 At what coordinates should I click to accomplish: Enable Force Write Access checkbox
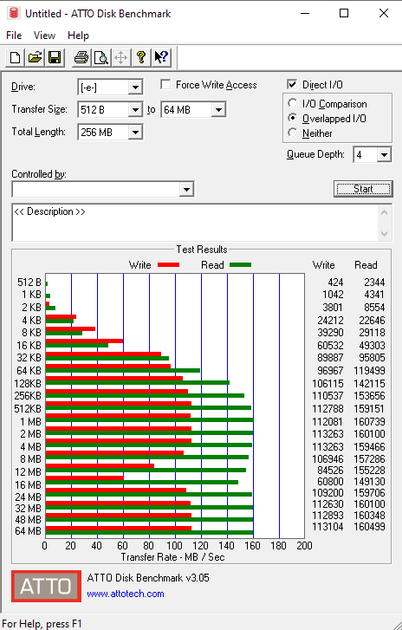pos(165,84)
